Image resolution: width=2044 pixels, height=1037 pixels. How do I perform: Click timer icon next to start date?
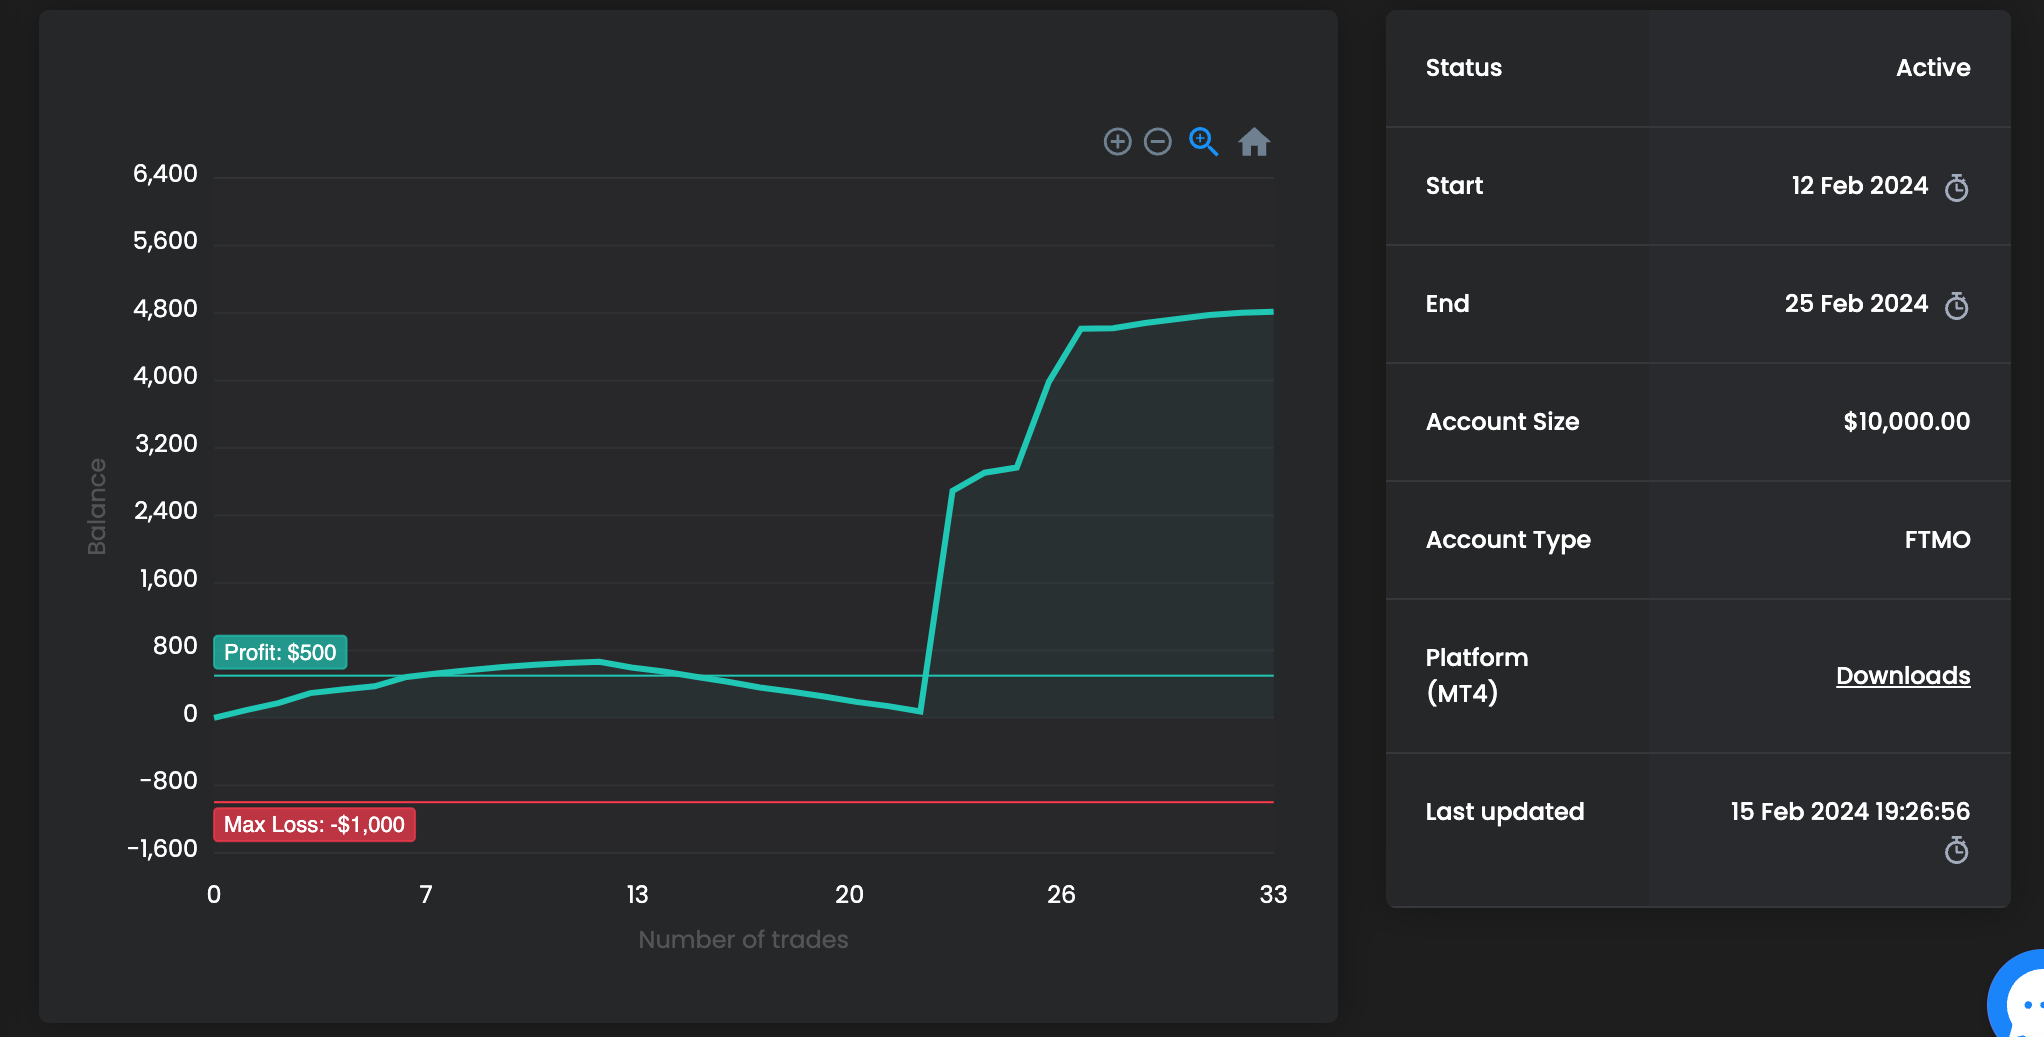point(1956,188)
